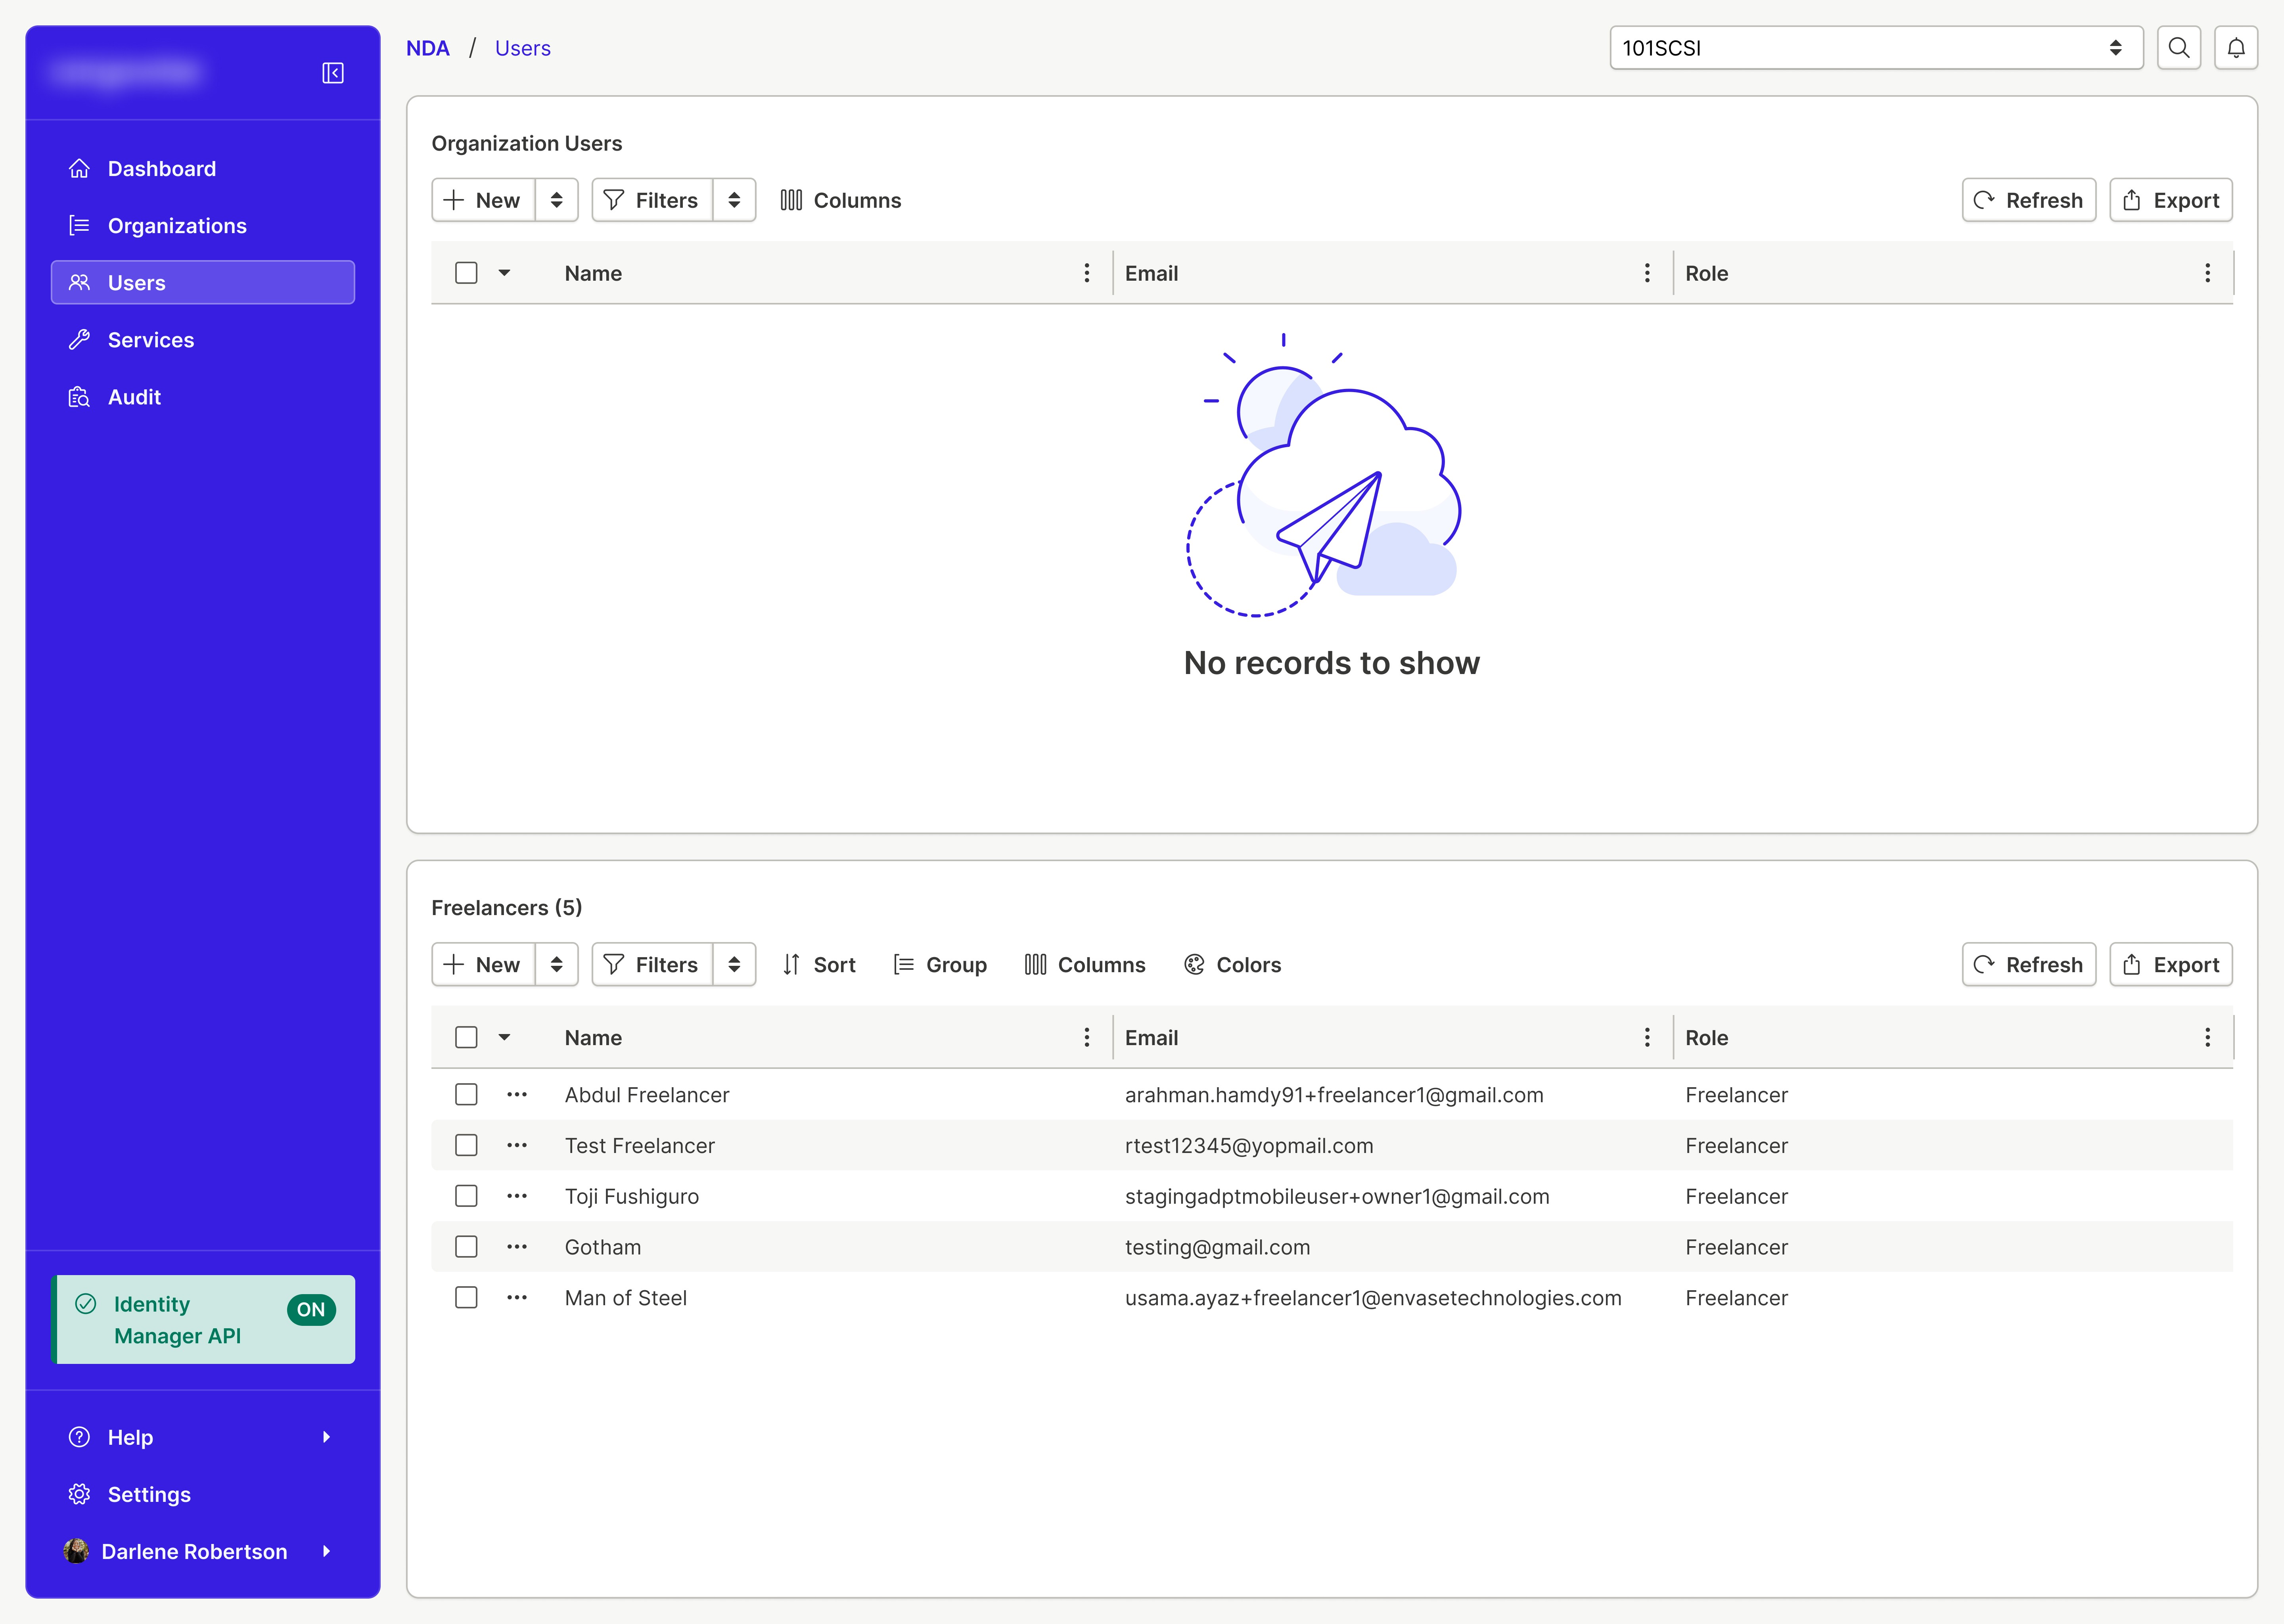Open Email column menu in Freelancers table

click(x=1647, y=1037)
